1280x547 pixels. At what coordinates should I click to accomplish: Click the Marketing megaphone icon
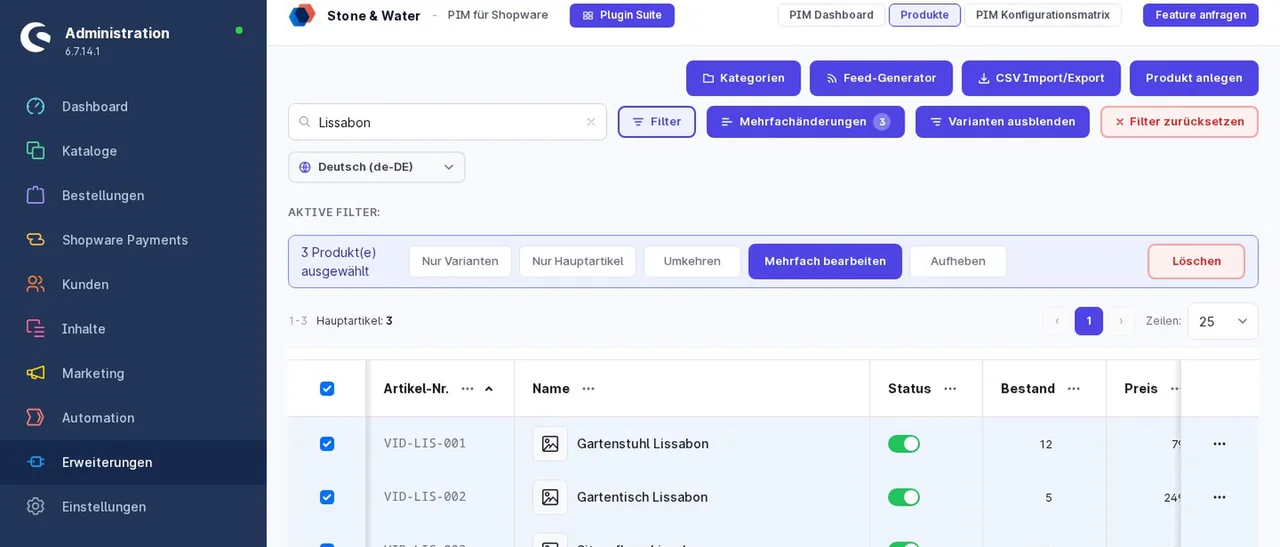(35, 373)
